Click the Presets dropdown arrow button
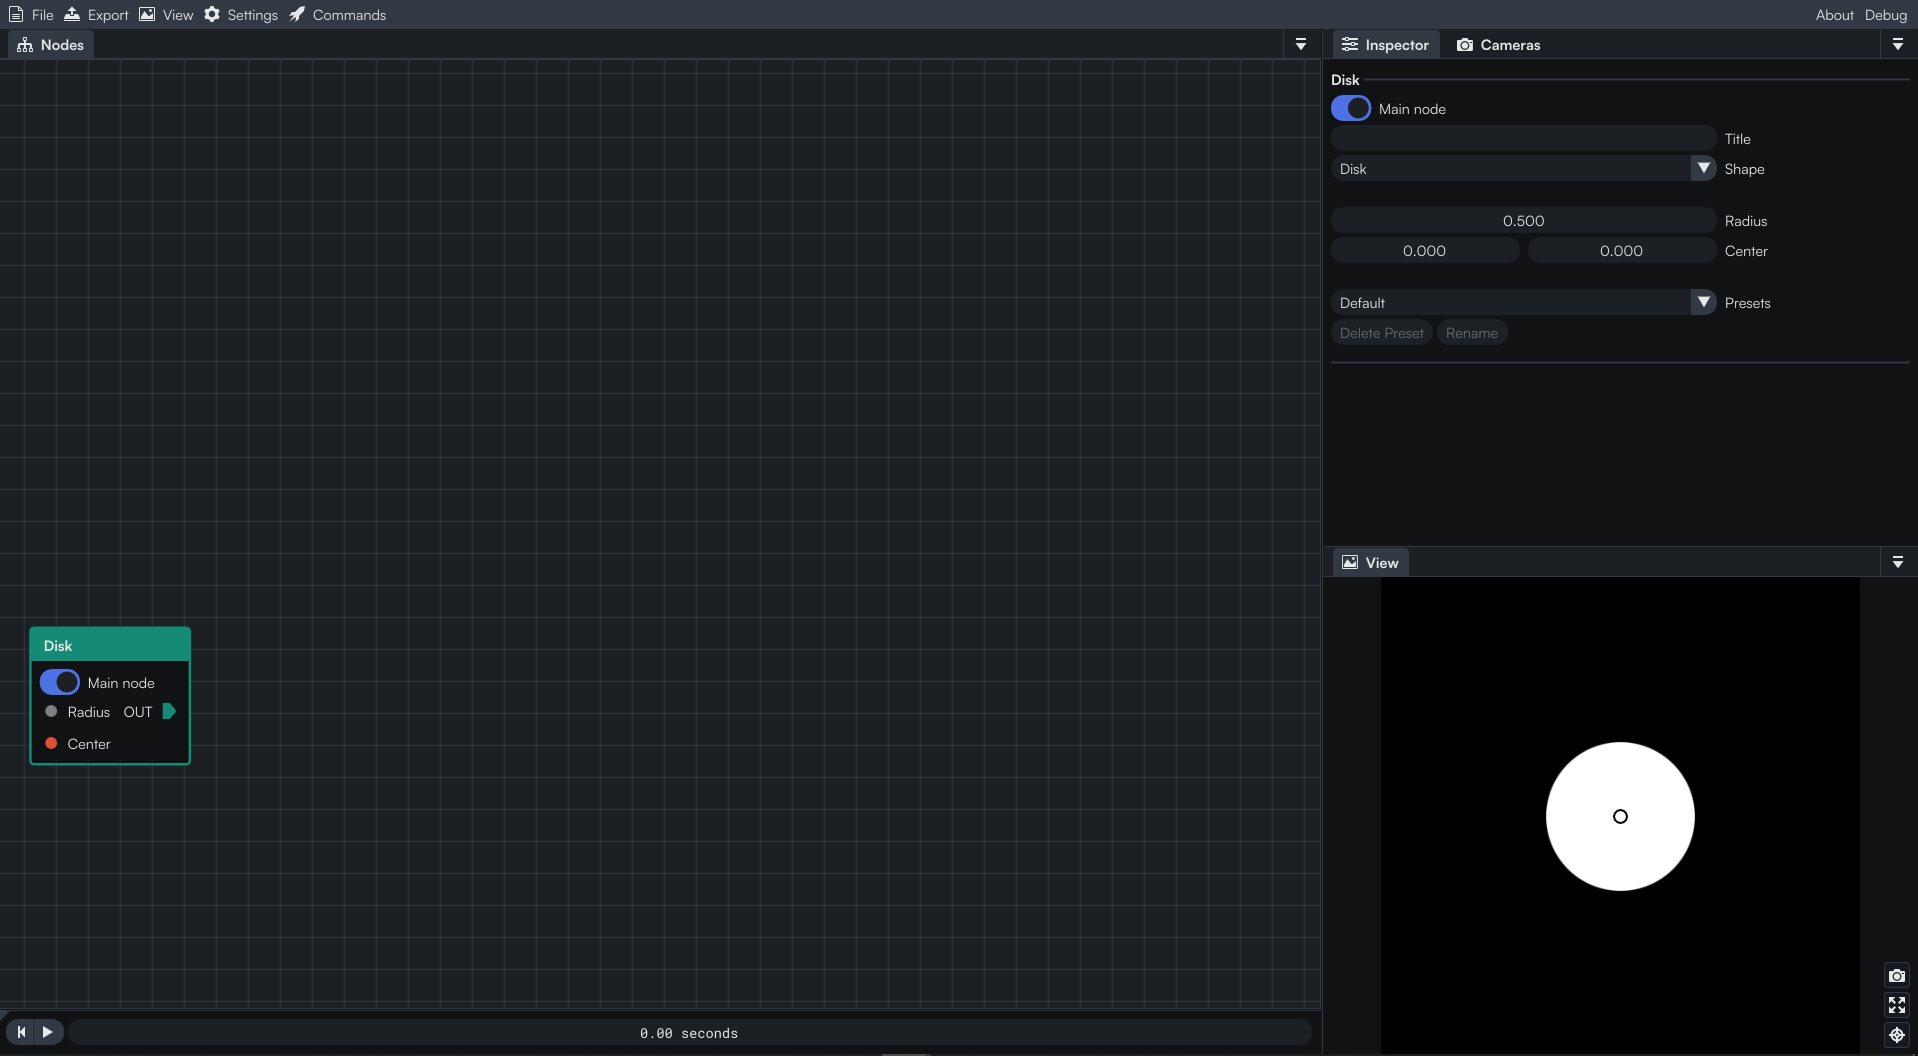This screenshot has width=1918, height=1056. [x=1704, y=303]
